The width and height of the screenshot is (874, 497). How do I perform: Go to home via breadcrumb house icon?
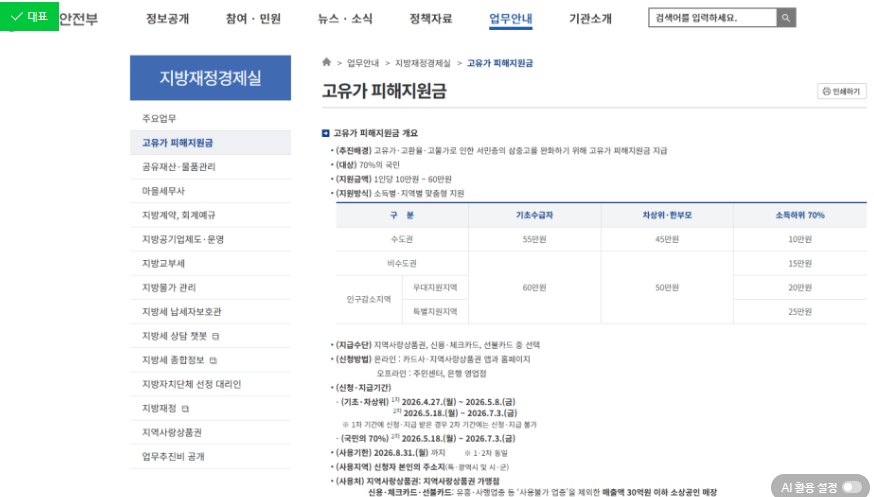click(327, 62)
